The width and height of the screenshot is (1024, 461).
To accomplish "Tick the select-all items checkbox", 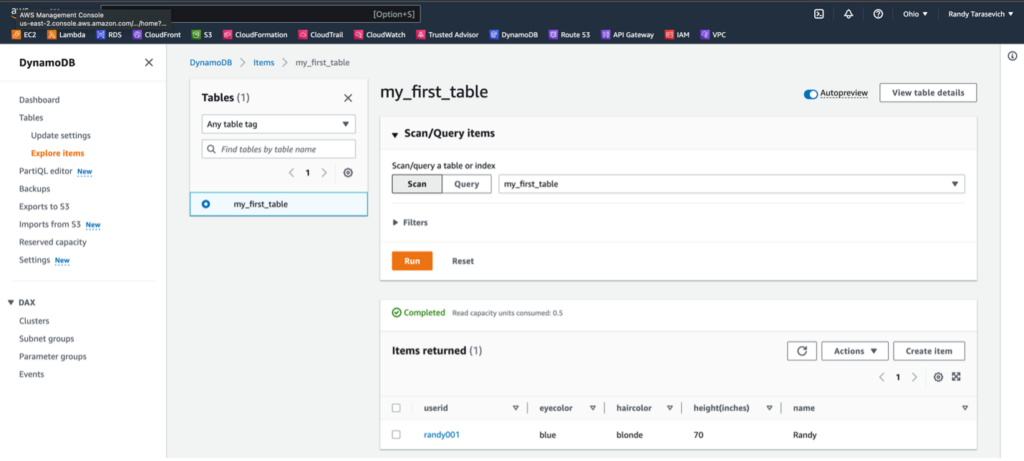I will (396, 407).
